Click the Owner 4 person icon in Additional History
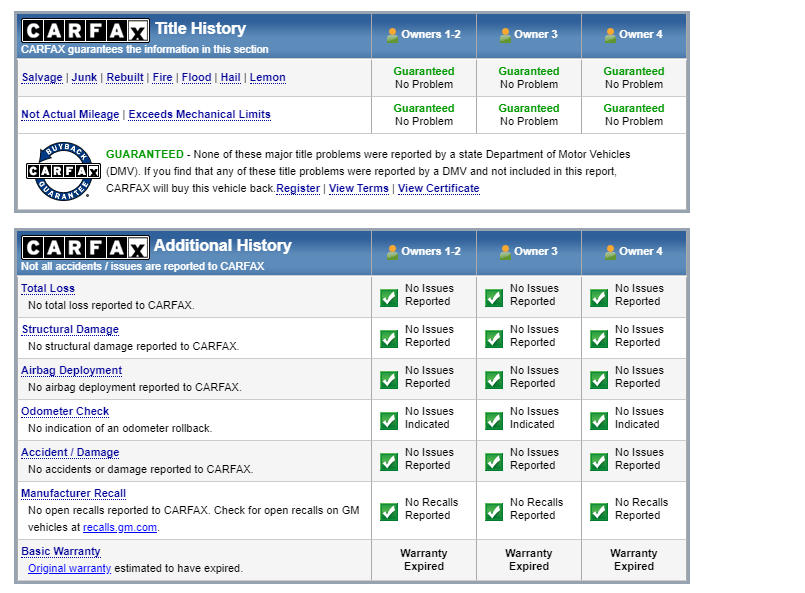This screenshot has height=593, width=805. 610,252
